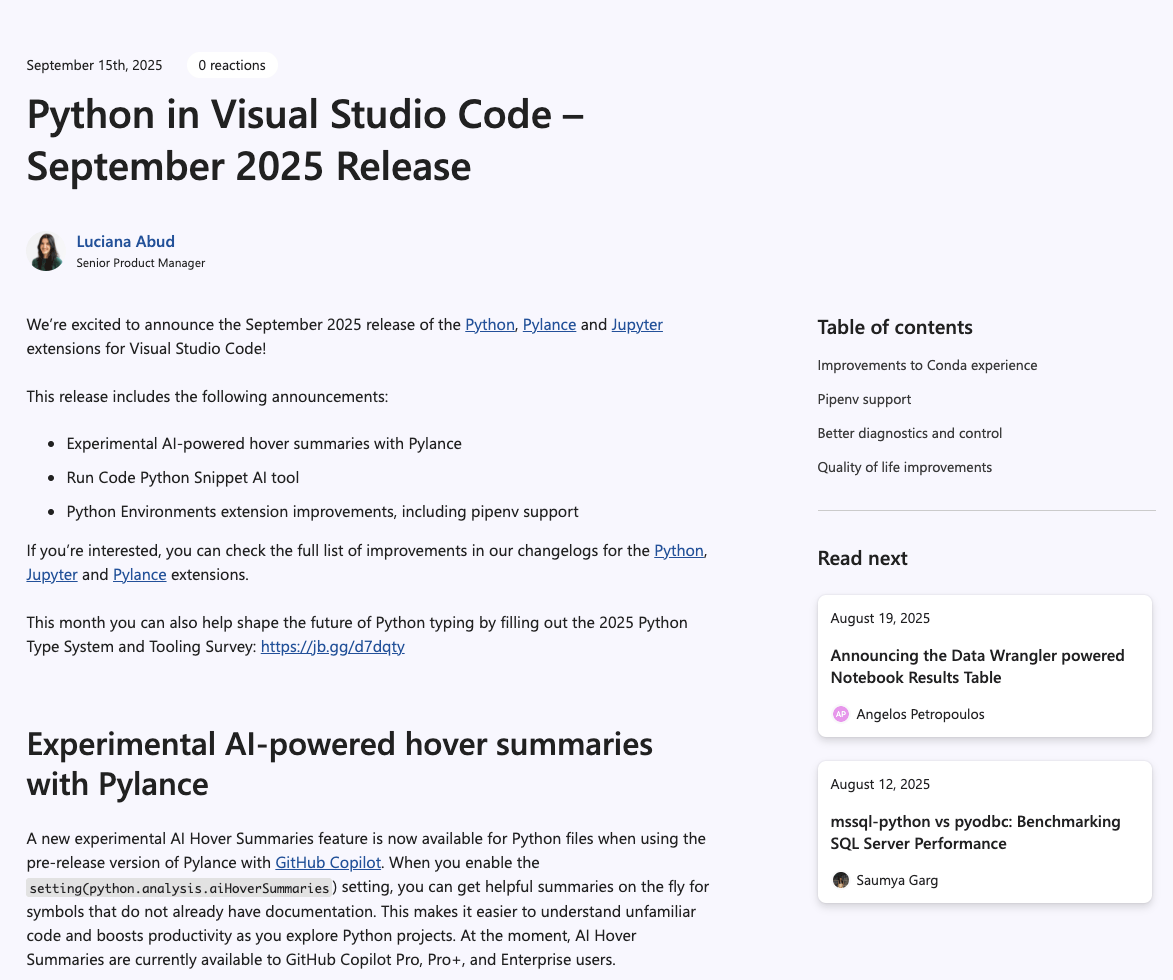The image size is (1173, 980).
Task: Open the Pylance changelog link
Action: (140, 574)
